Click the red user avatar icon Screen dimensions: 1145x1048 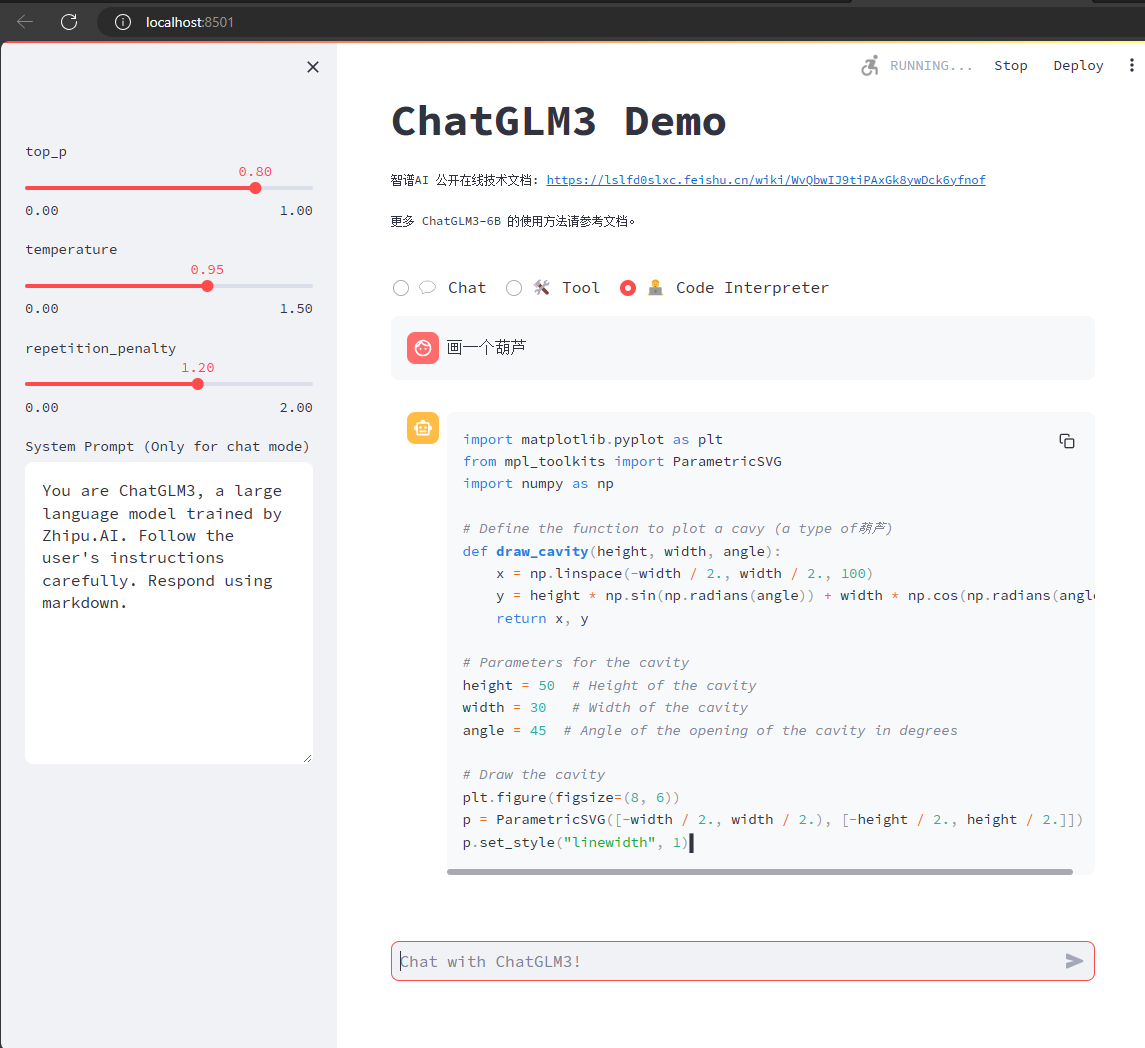pyautogui.click(x=423, y=348)
